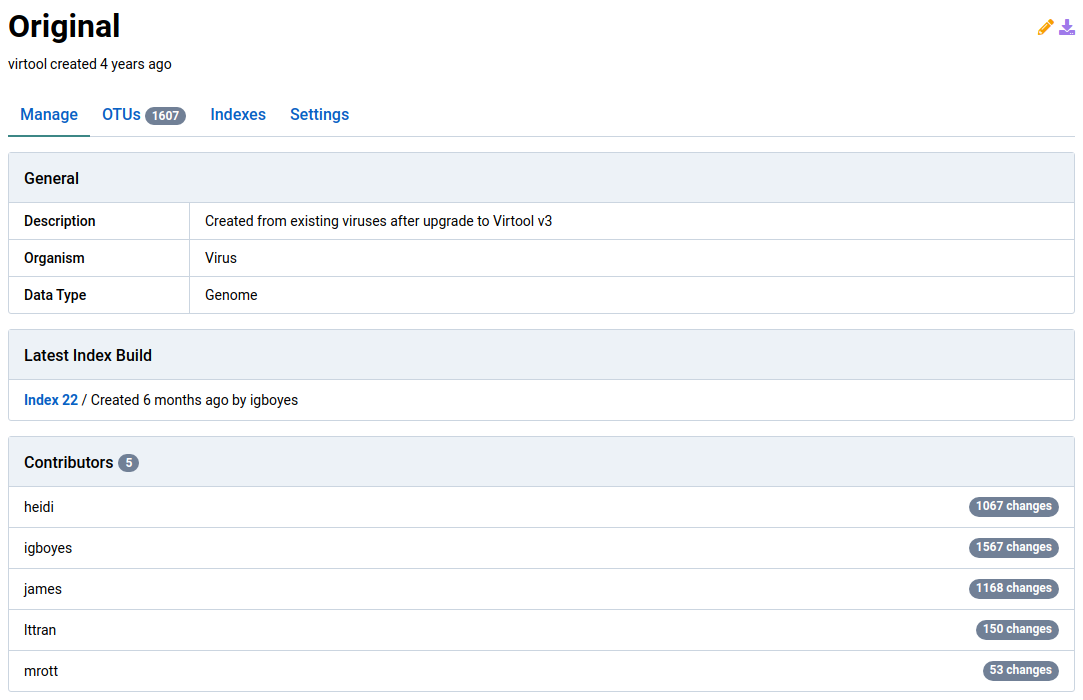Click the 1567 changes badge

[x=1013, y=548]
